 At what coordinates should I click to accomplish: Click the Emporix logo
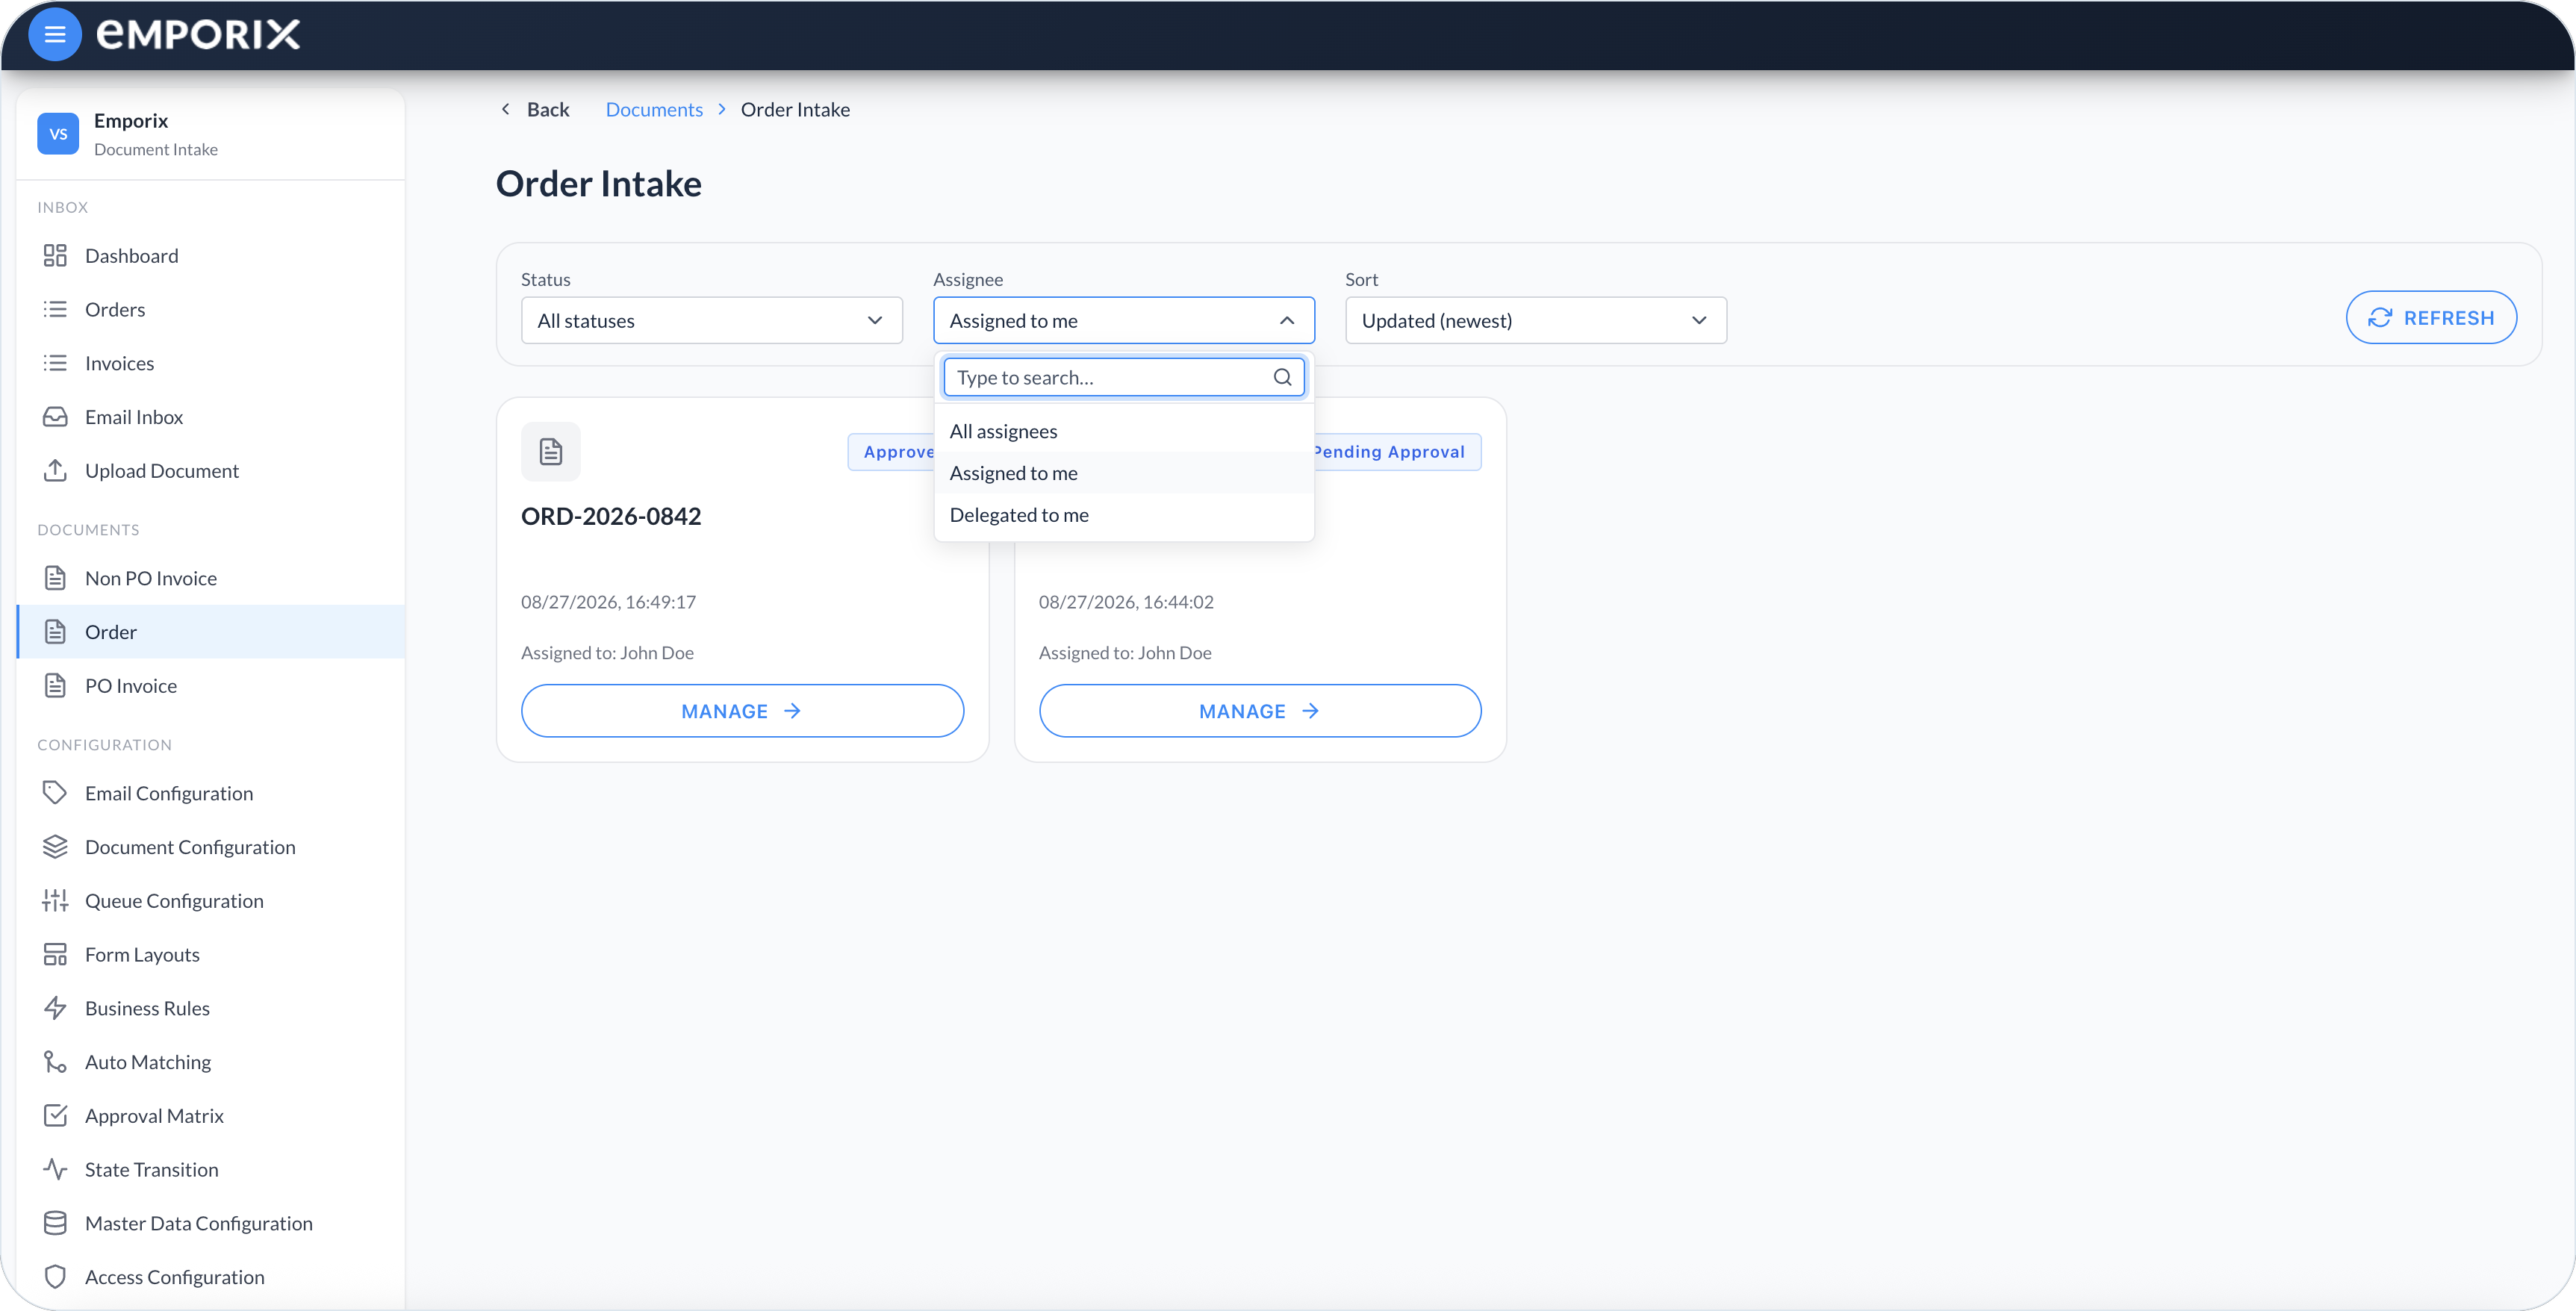click(198, 35)
